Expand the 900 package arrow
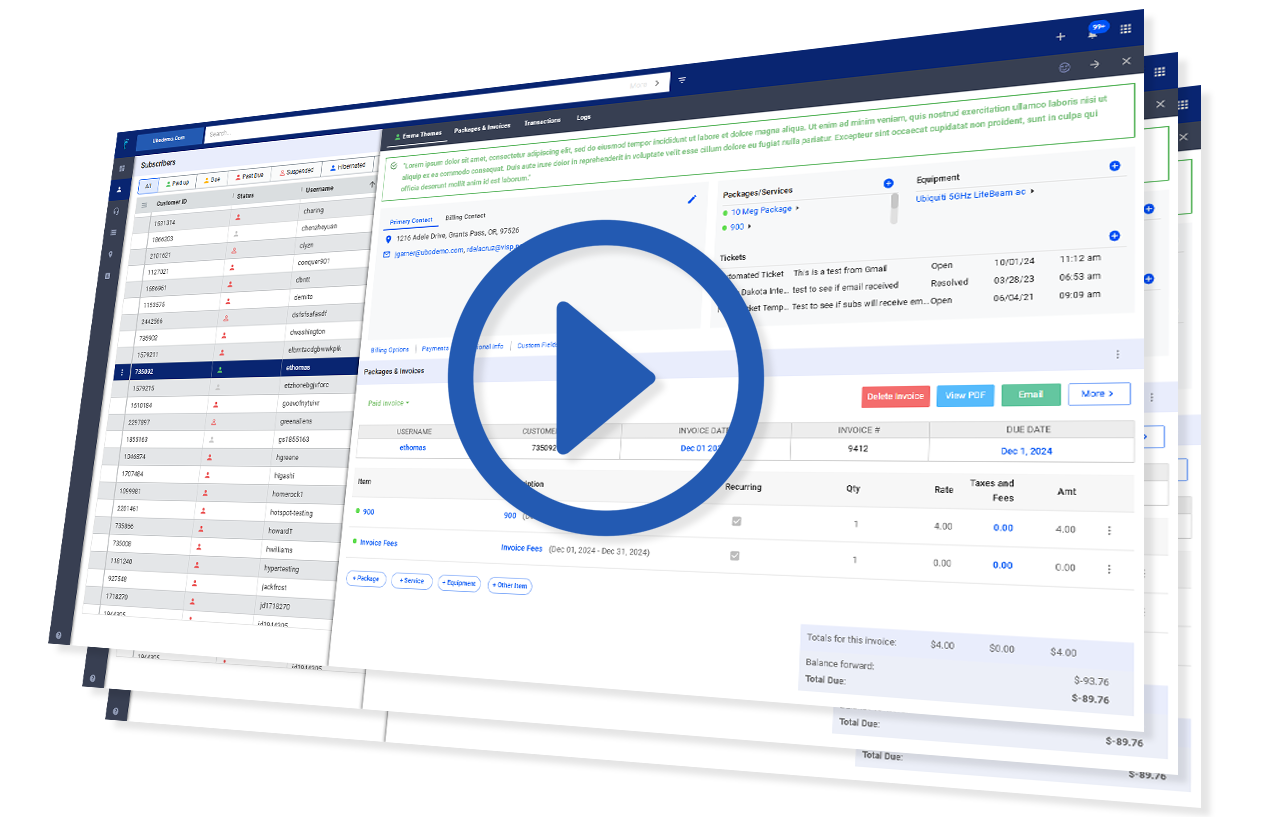 749,226
